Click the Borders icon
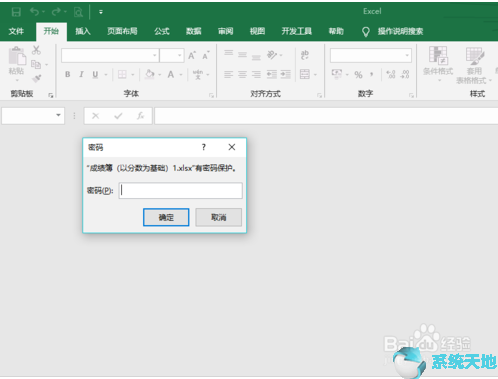This screenshot has width=498, height=379. [x=122, y=74]
